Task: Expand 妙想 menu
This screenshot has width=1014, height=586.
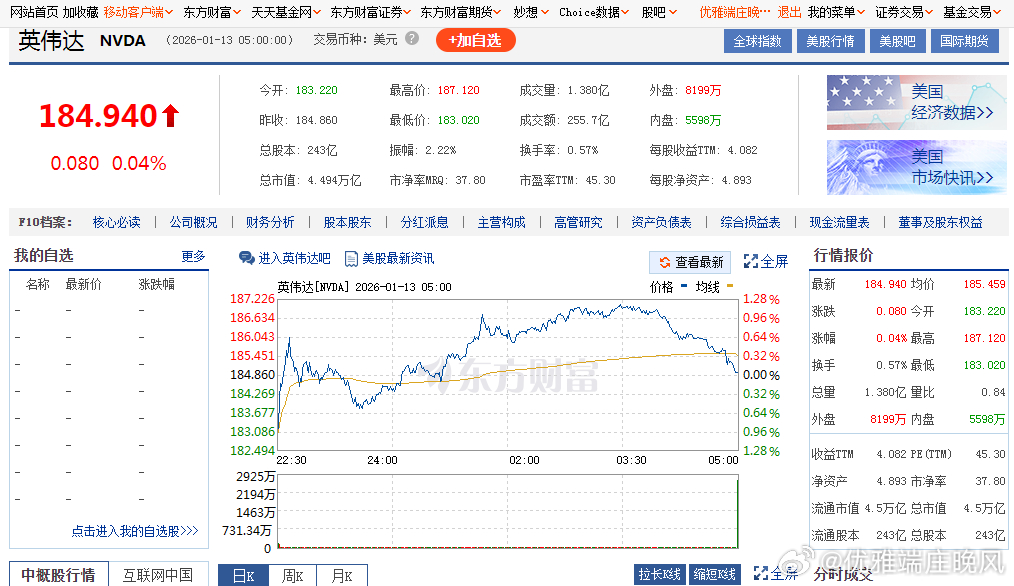Action: [531, 12]
